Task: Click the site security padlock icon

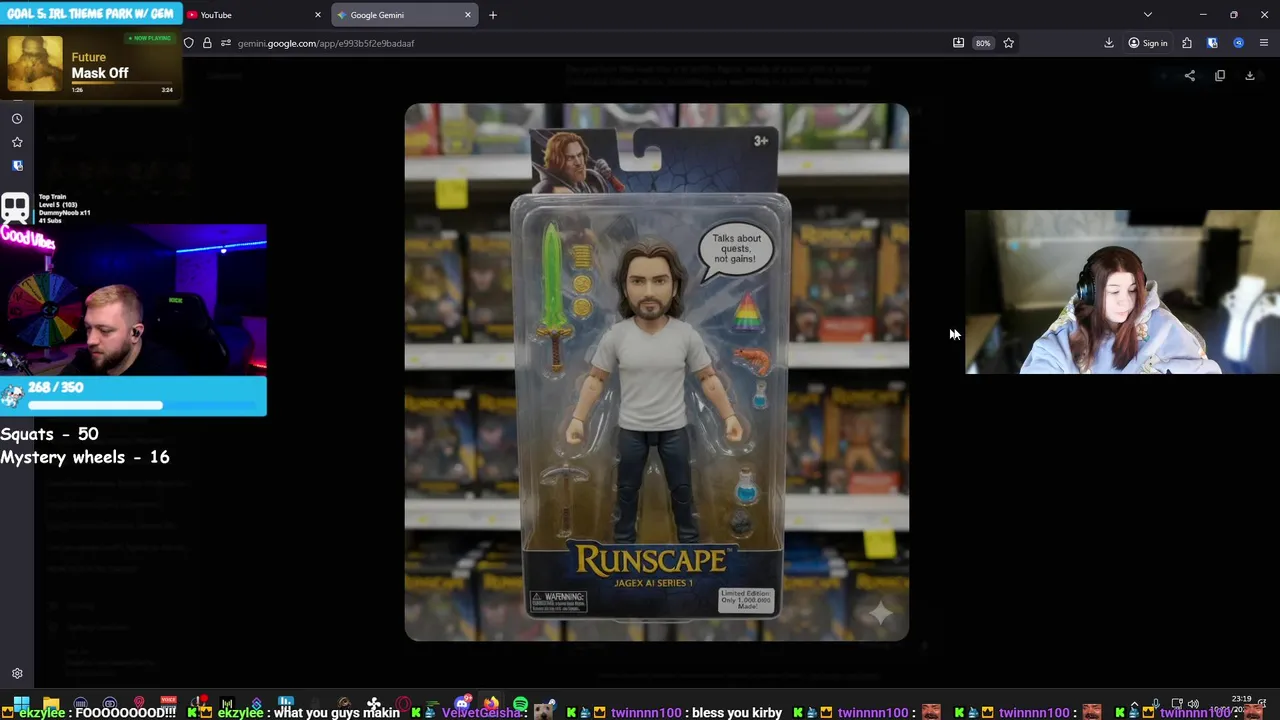Action: pyautogui.click(x=207, y=43)
